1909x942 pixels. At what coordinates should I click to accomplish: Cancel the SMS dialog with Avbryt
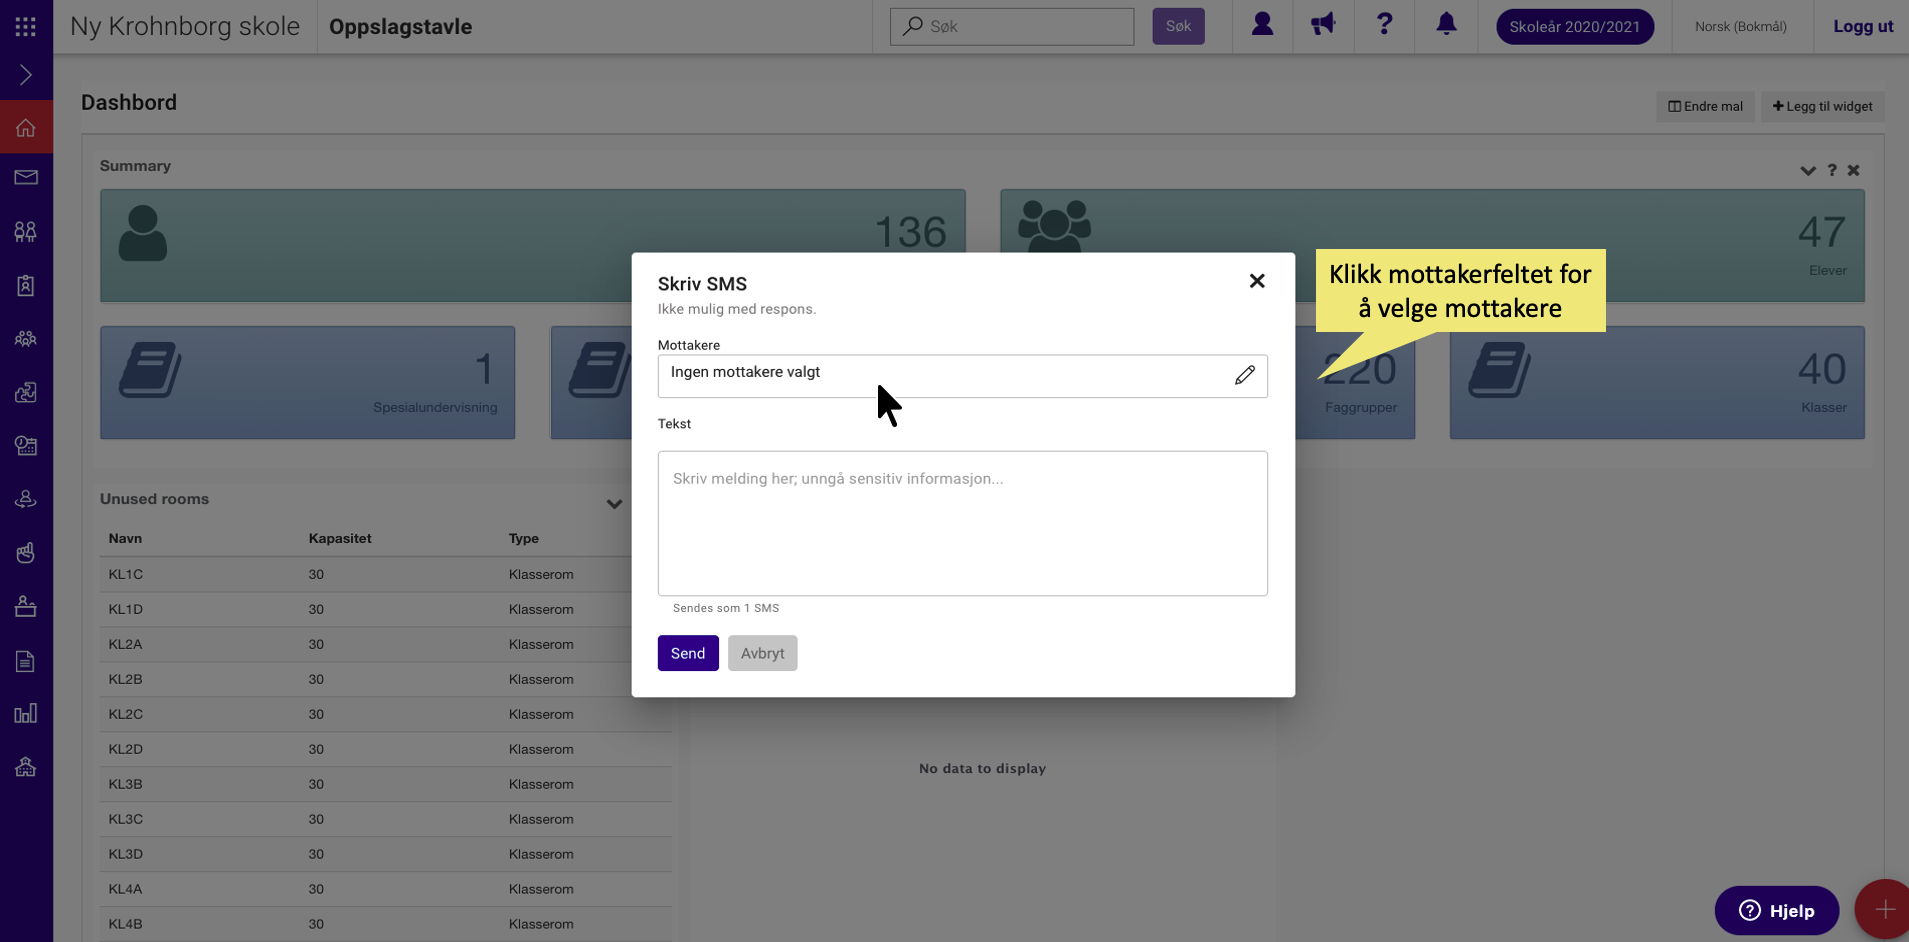pyautogui.click(x=762, y=653)
